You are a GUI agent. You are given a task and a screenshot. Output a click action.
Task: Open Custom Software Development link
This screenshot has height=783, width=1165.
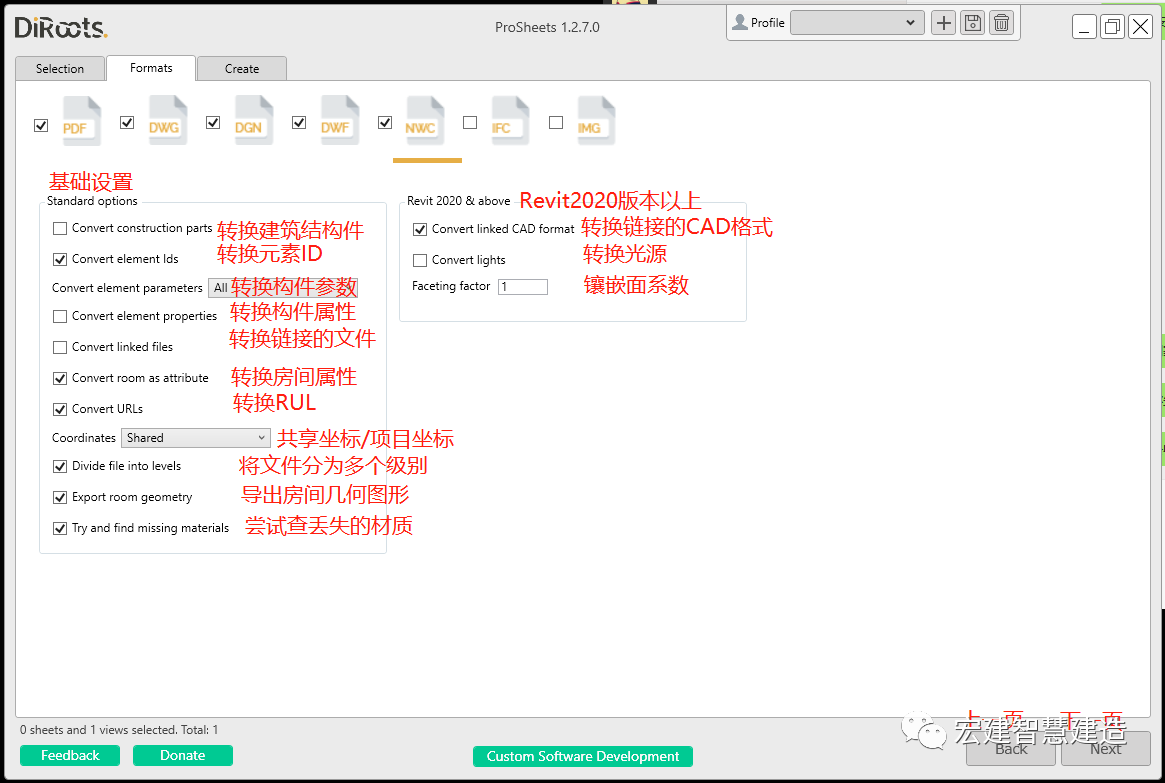click(582, 756)
